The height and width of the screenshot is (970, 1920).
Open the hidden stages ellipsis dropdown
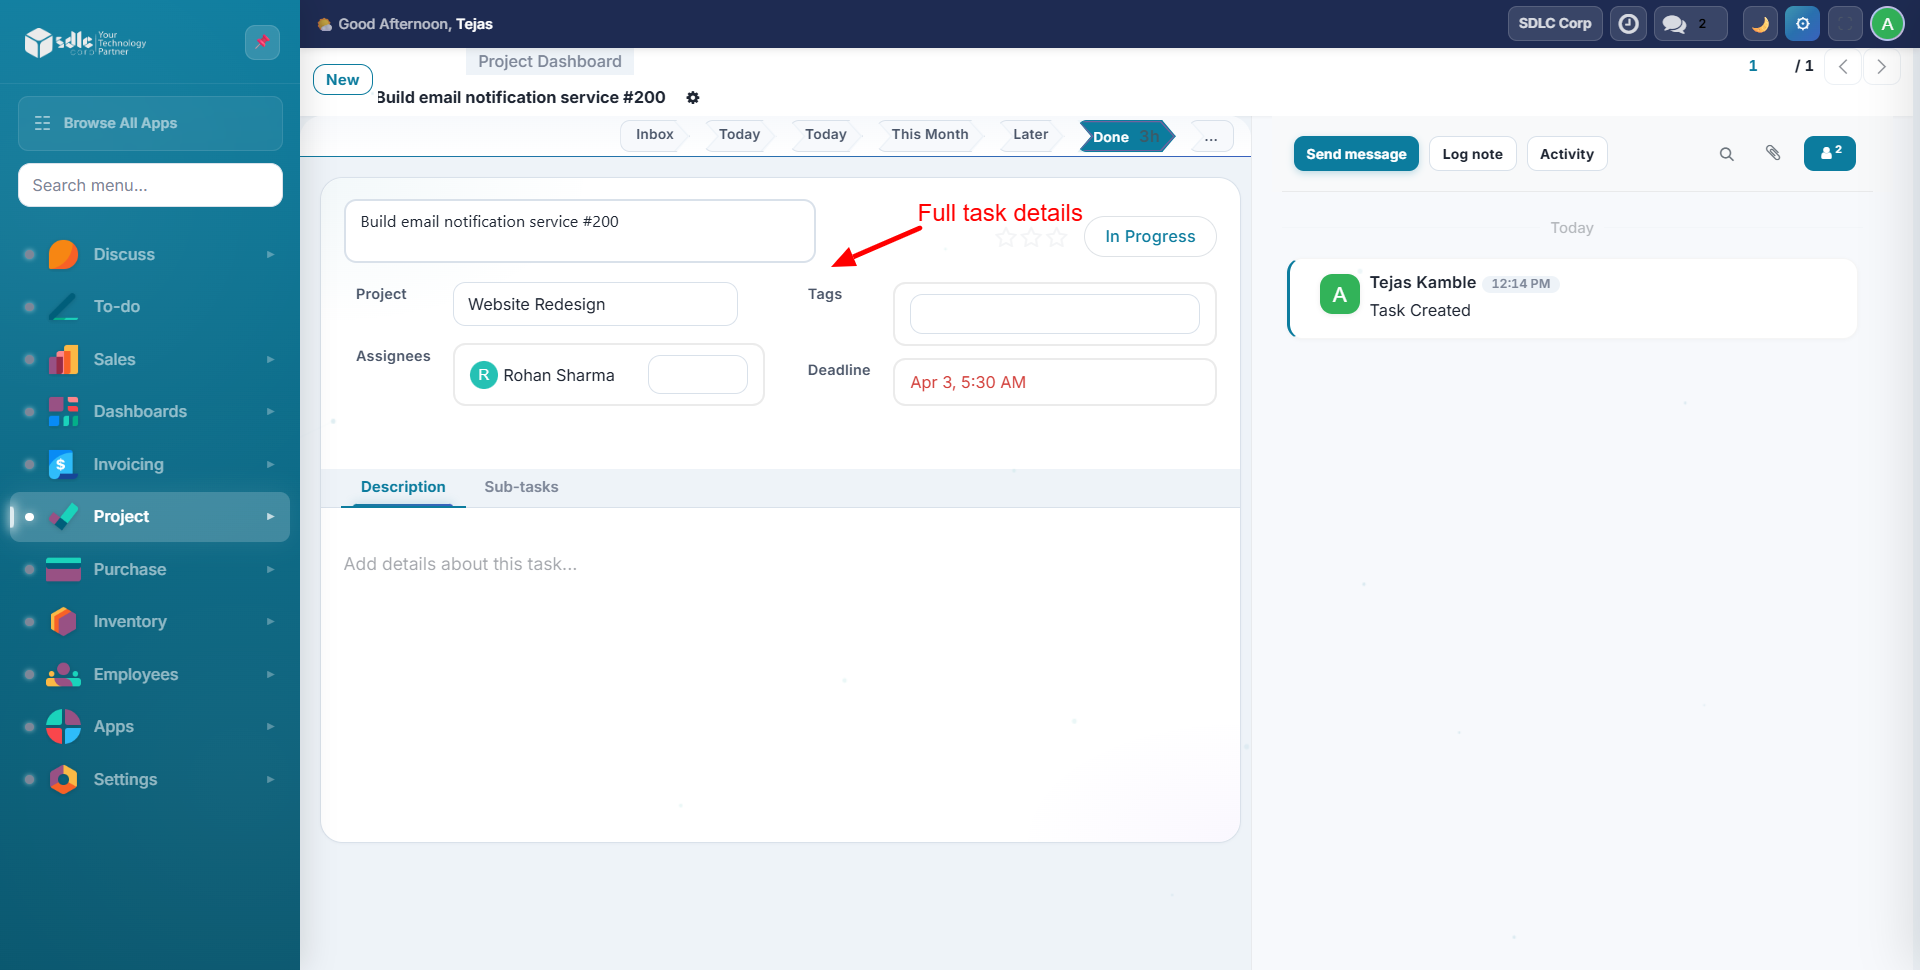point(1211,136)
